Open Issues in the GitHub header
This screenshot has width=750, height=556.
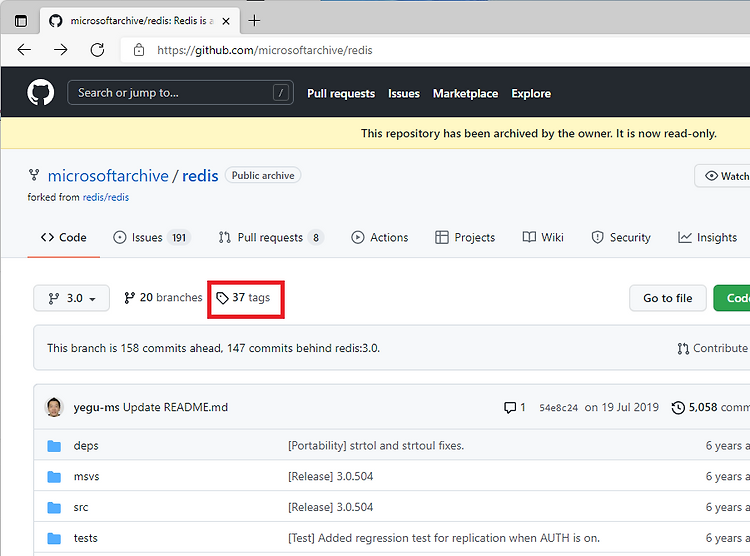(404, 94)
